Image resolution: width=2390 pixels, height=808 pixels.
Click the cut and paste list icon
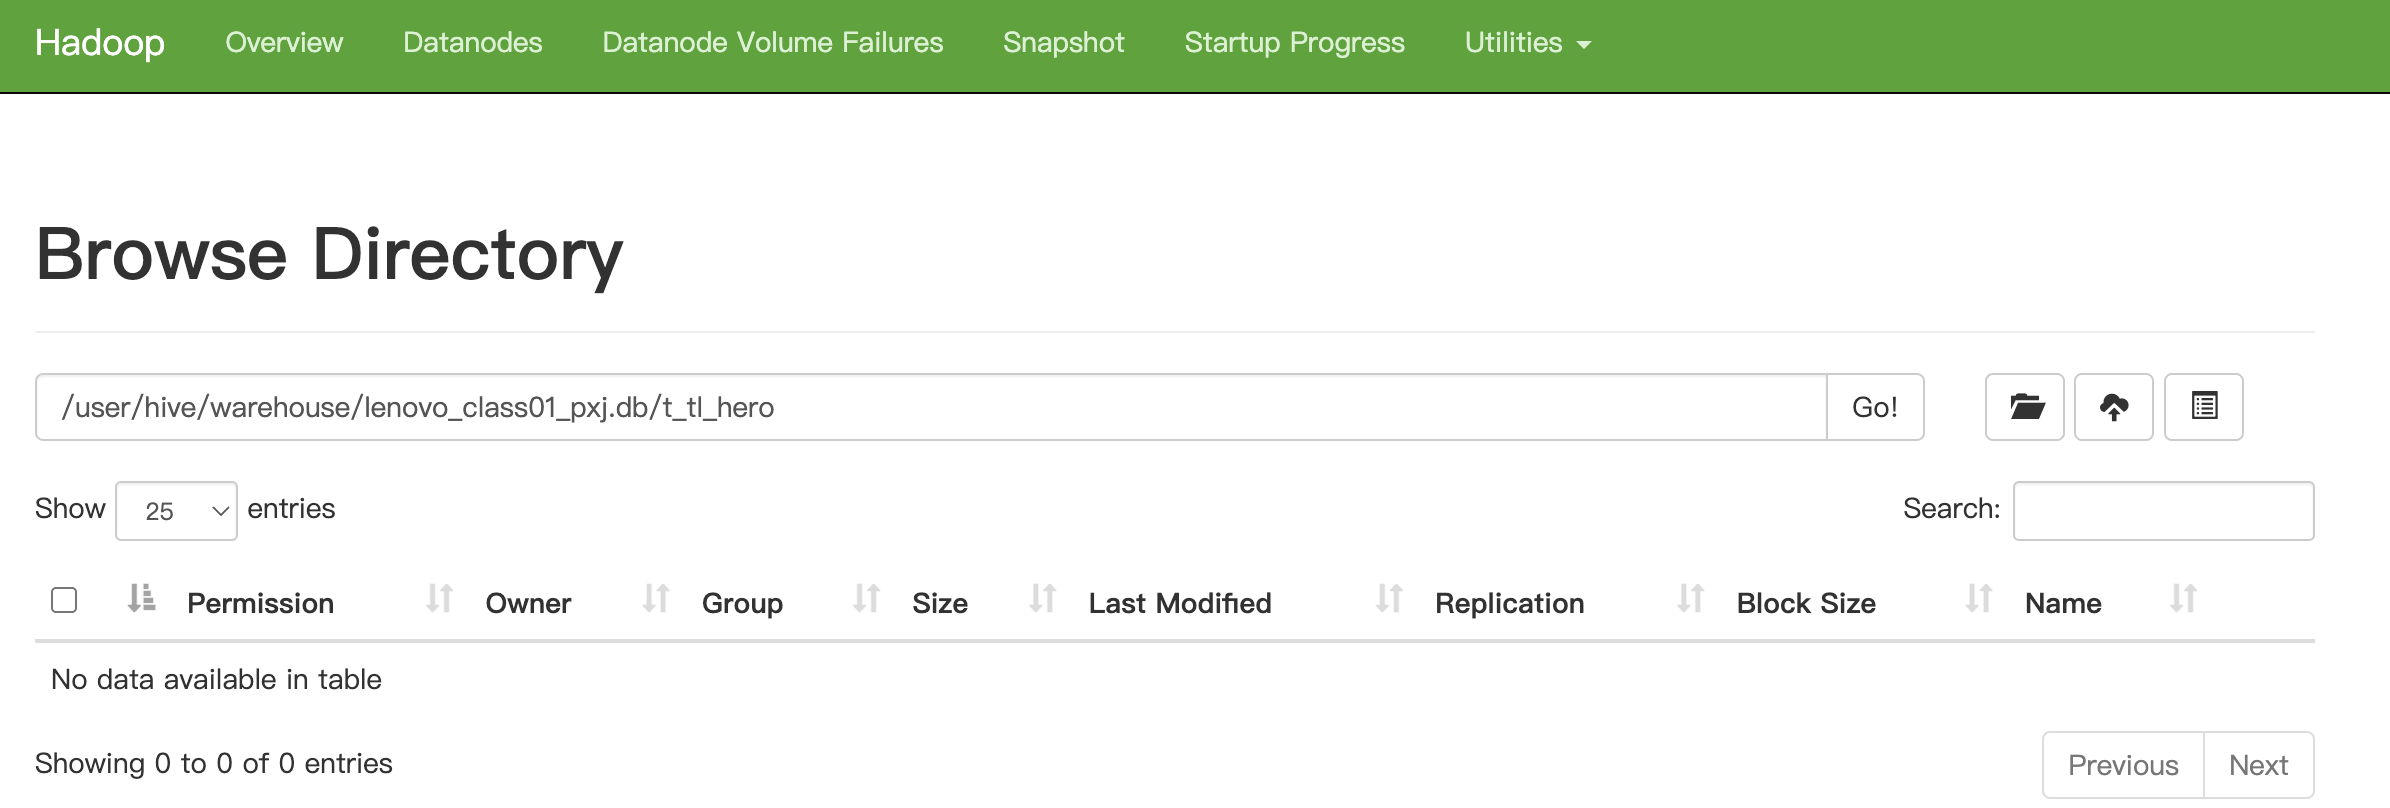(2204, 407)
